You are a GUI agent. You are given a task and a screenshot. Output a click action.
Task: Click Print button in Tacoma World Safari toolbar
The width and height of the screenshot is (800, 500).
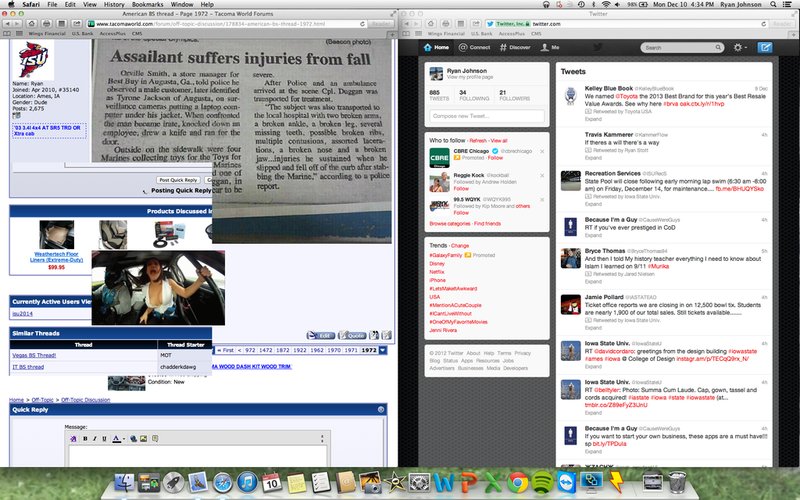(46, 23)
